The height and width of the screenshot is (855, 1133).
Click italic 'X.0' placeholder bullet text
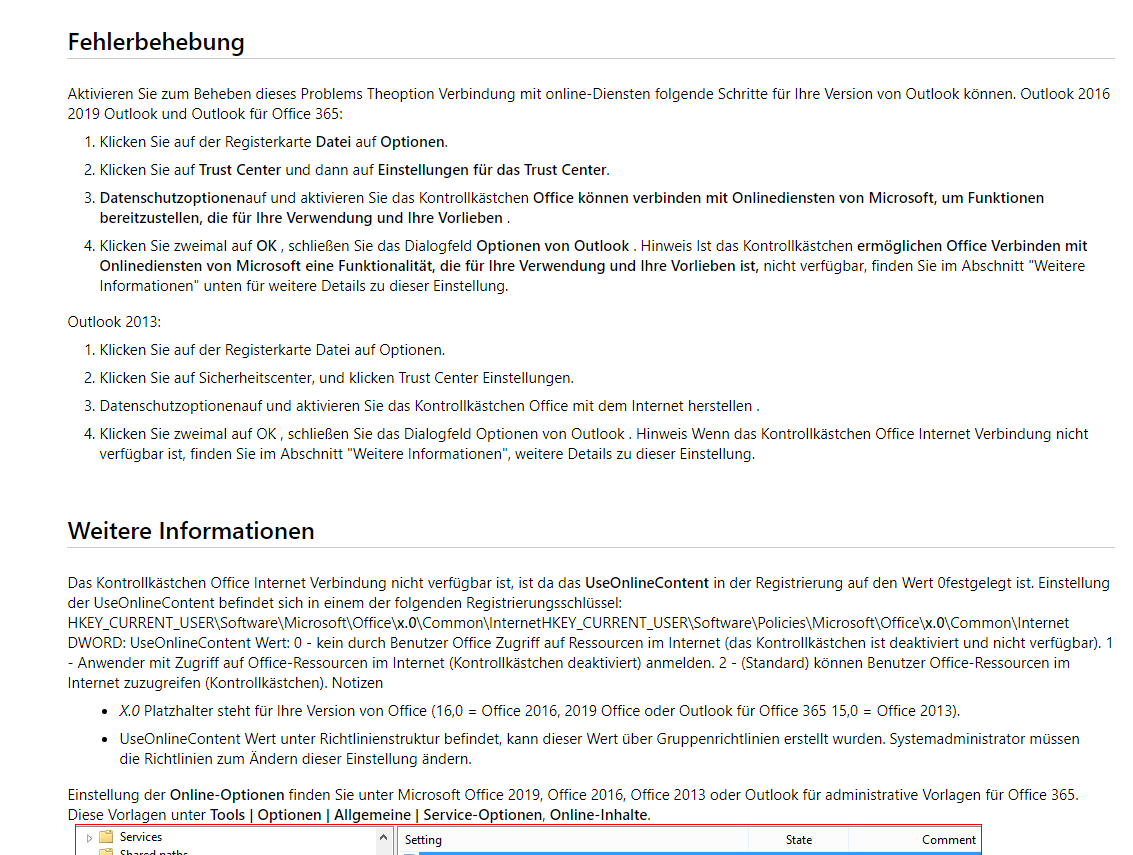coord(129,711)
